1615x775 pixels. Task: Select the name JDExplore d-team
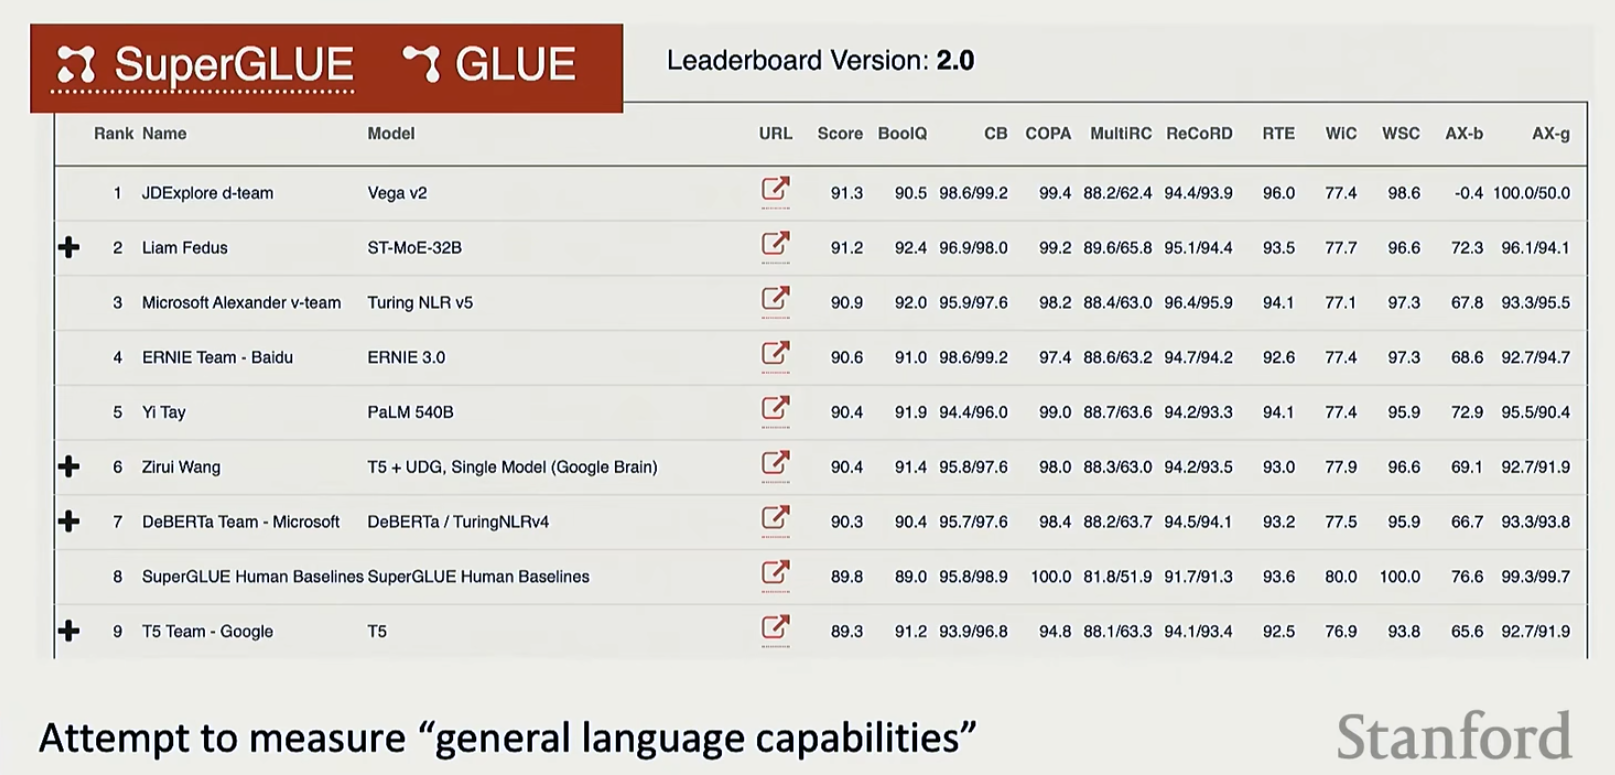207,193
